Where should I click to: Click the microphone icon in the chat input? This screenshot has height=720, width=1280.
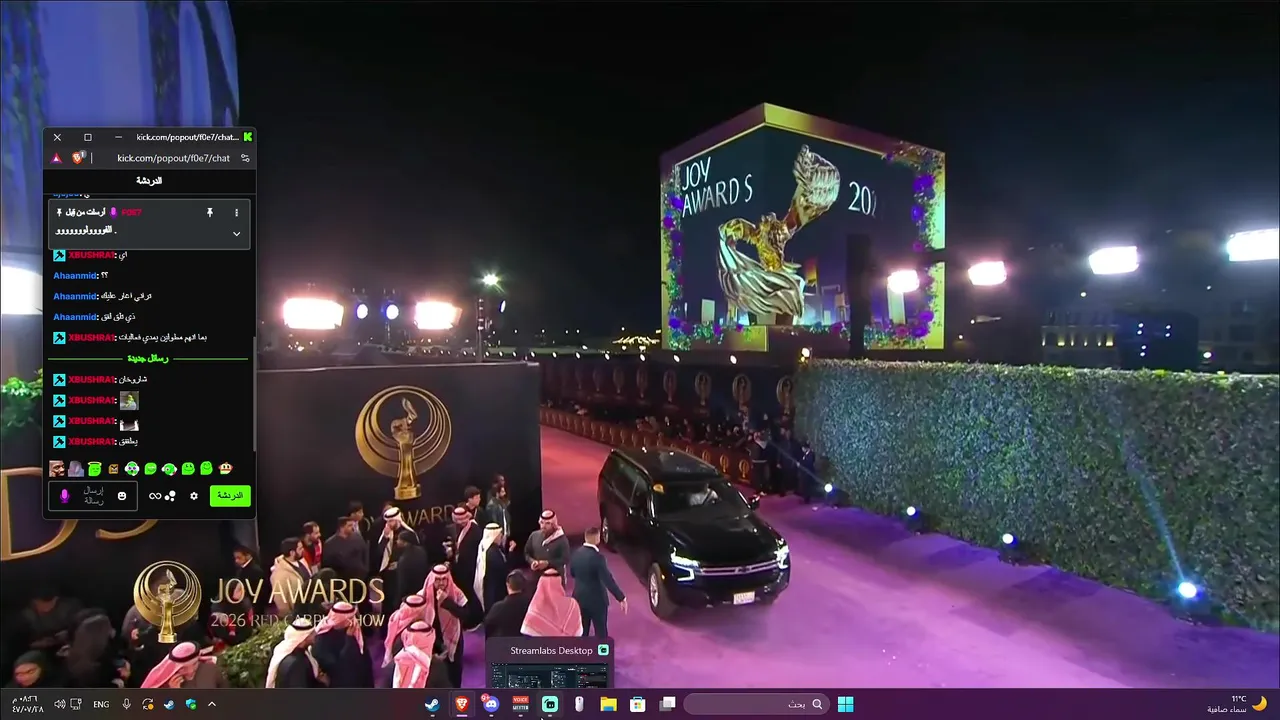pyautogui.click(x=65, y=496)
